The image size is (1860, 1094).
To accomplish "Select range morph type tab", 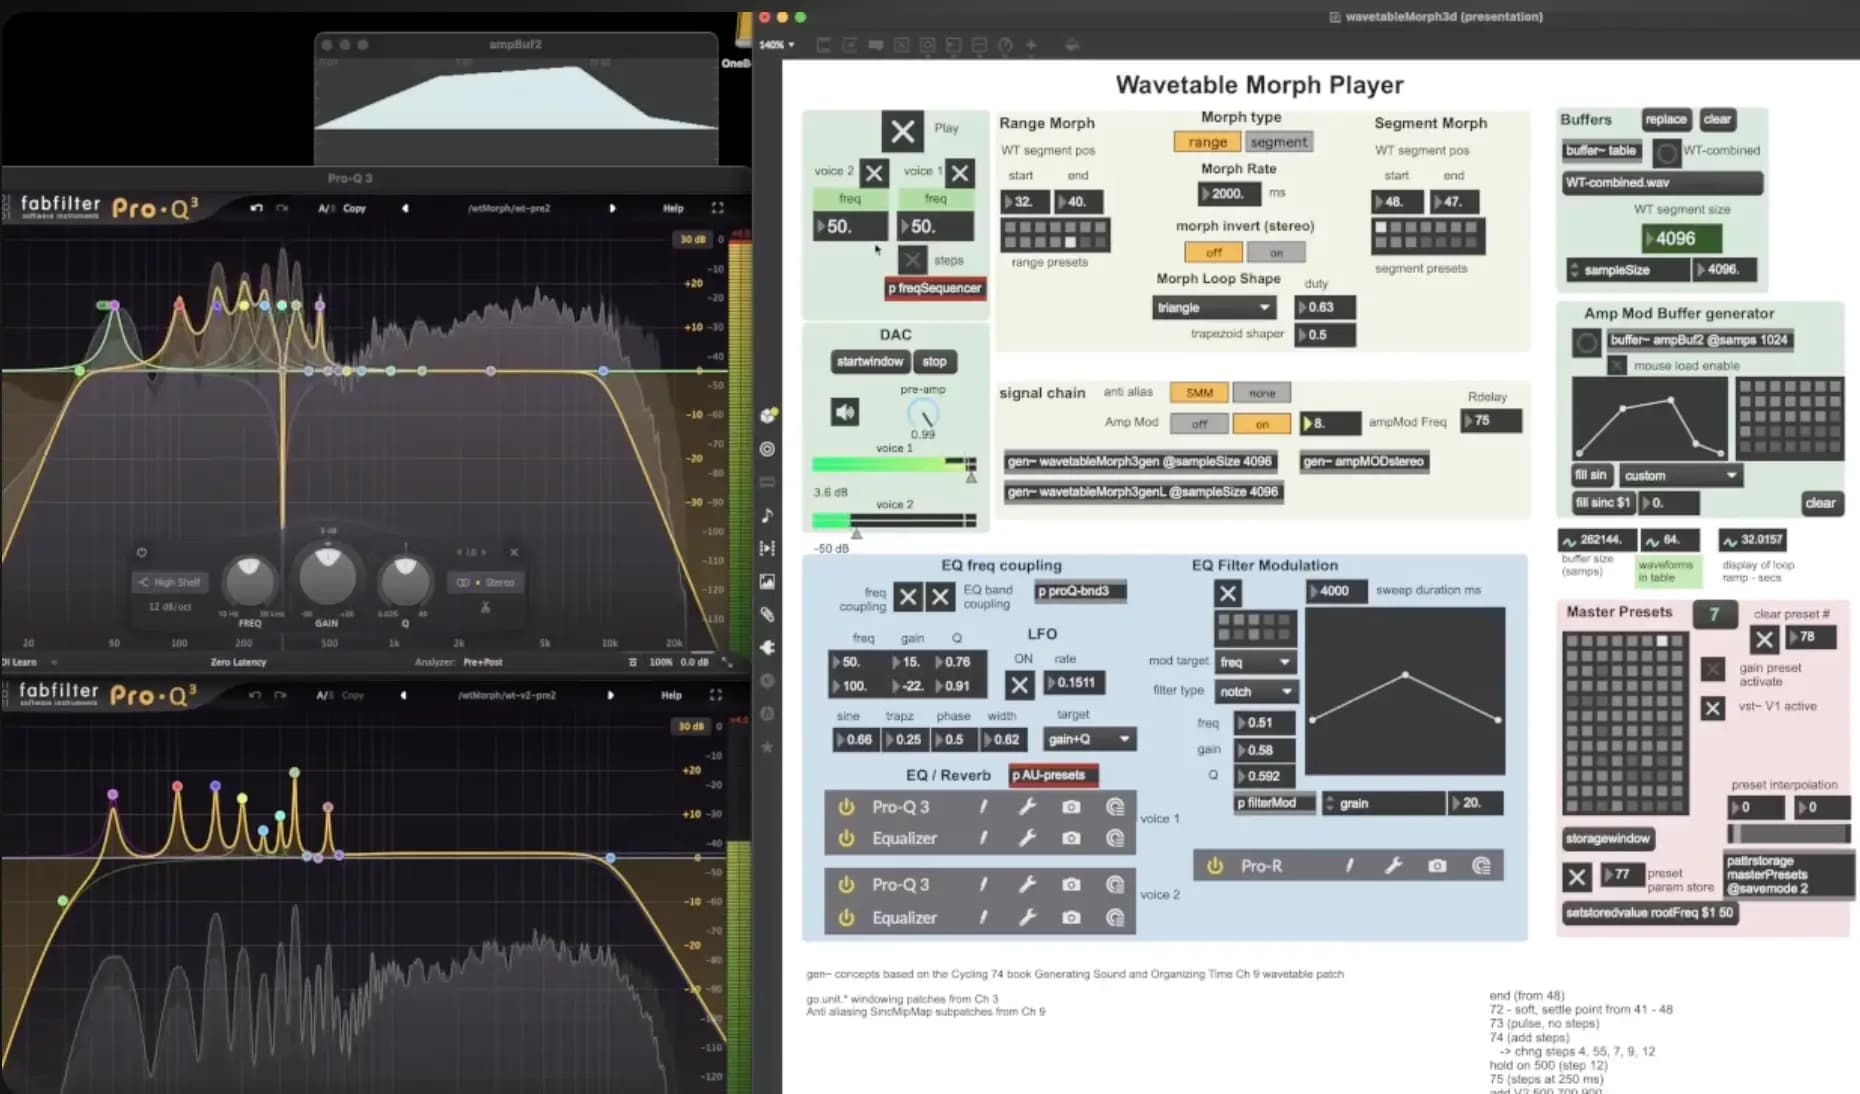I will [1207, 142].
